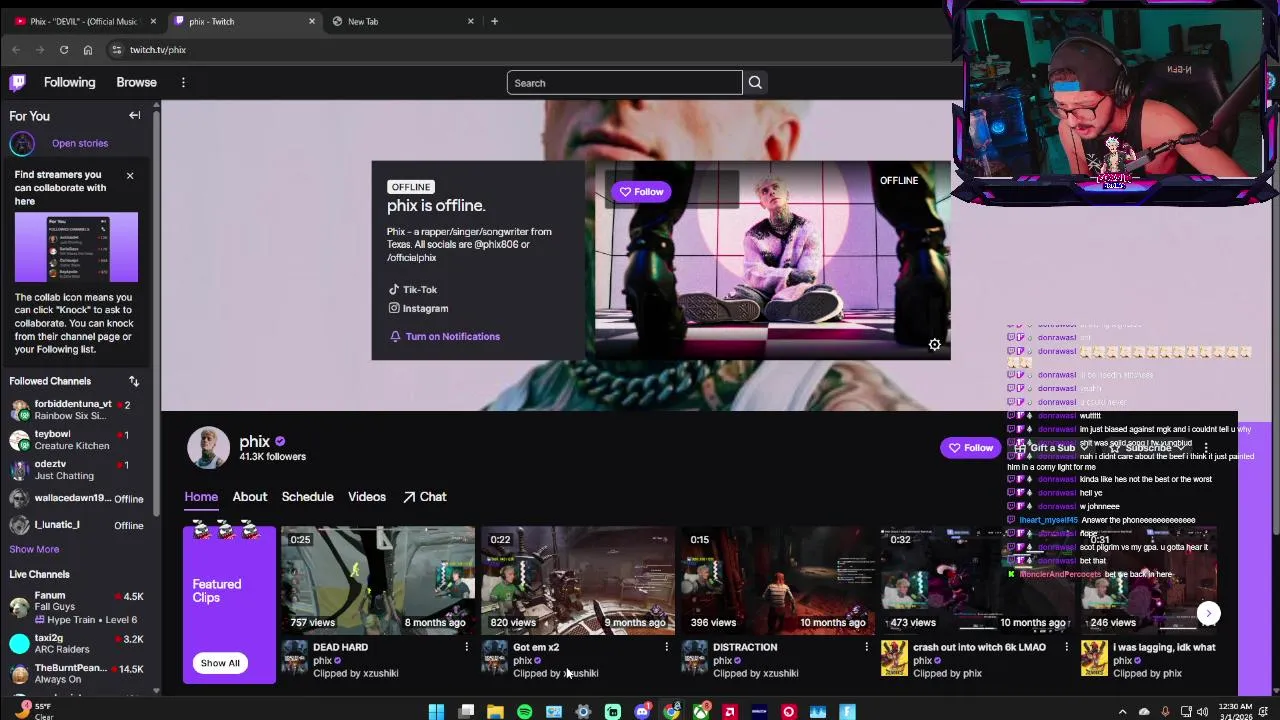Viewport: 1280px width, 720px height.
Task: Click the Browse nav link
Action: 136,83
